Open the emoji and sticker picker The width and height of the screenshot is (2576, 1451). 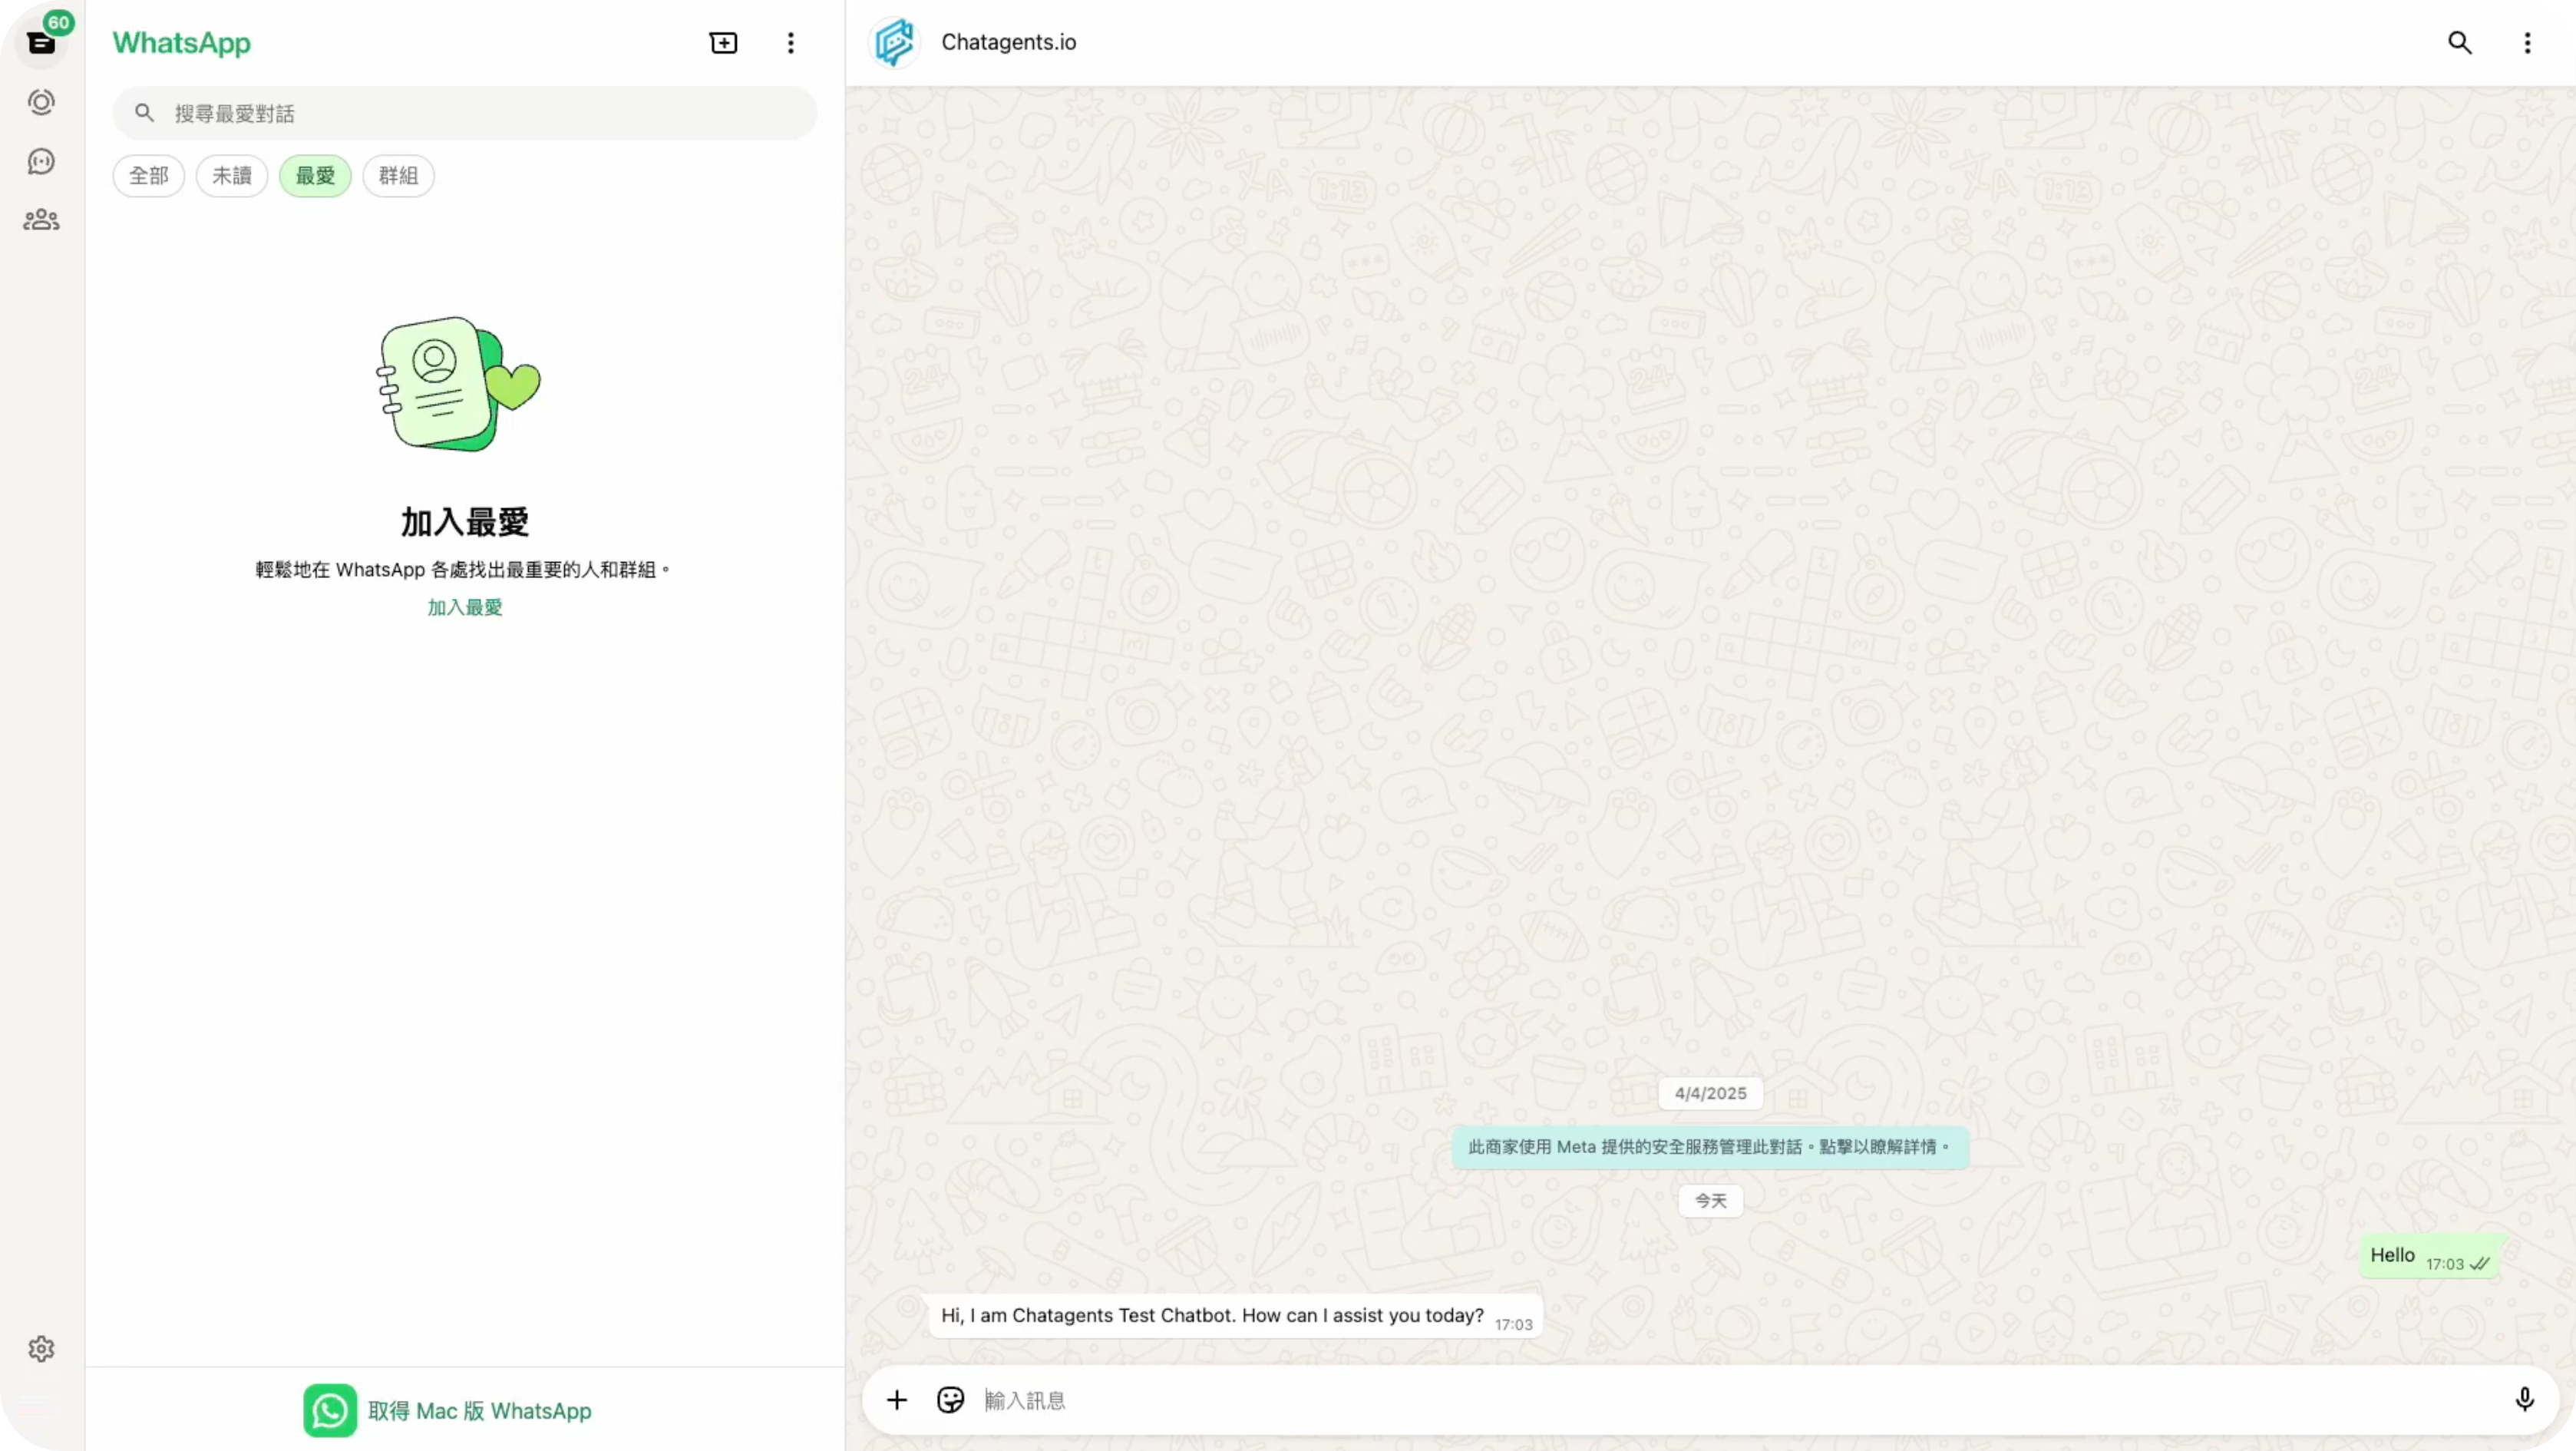(x=949, y=1399)
